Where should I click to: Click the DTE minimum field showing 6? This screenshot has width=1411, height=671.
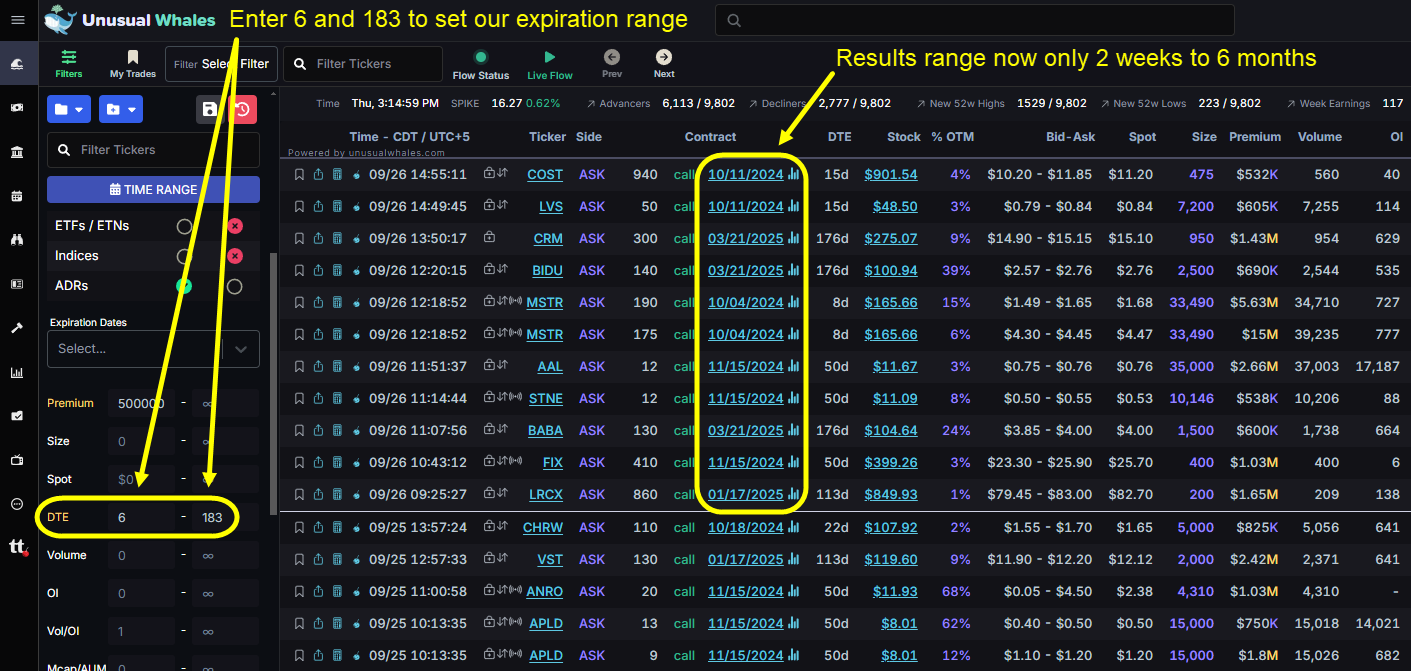click(140, 517)
